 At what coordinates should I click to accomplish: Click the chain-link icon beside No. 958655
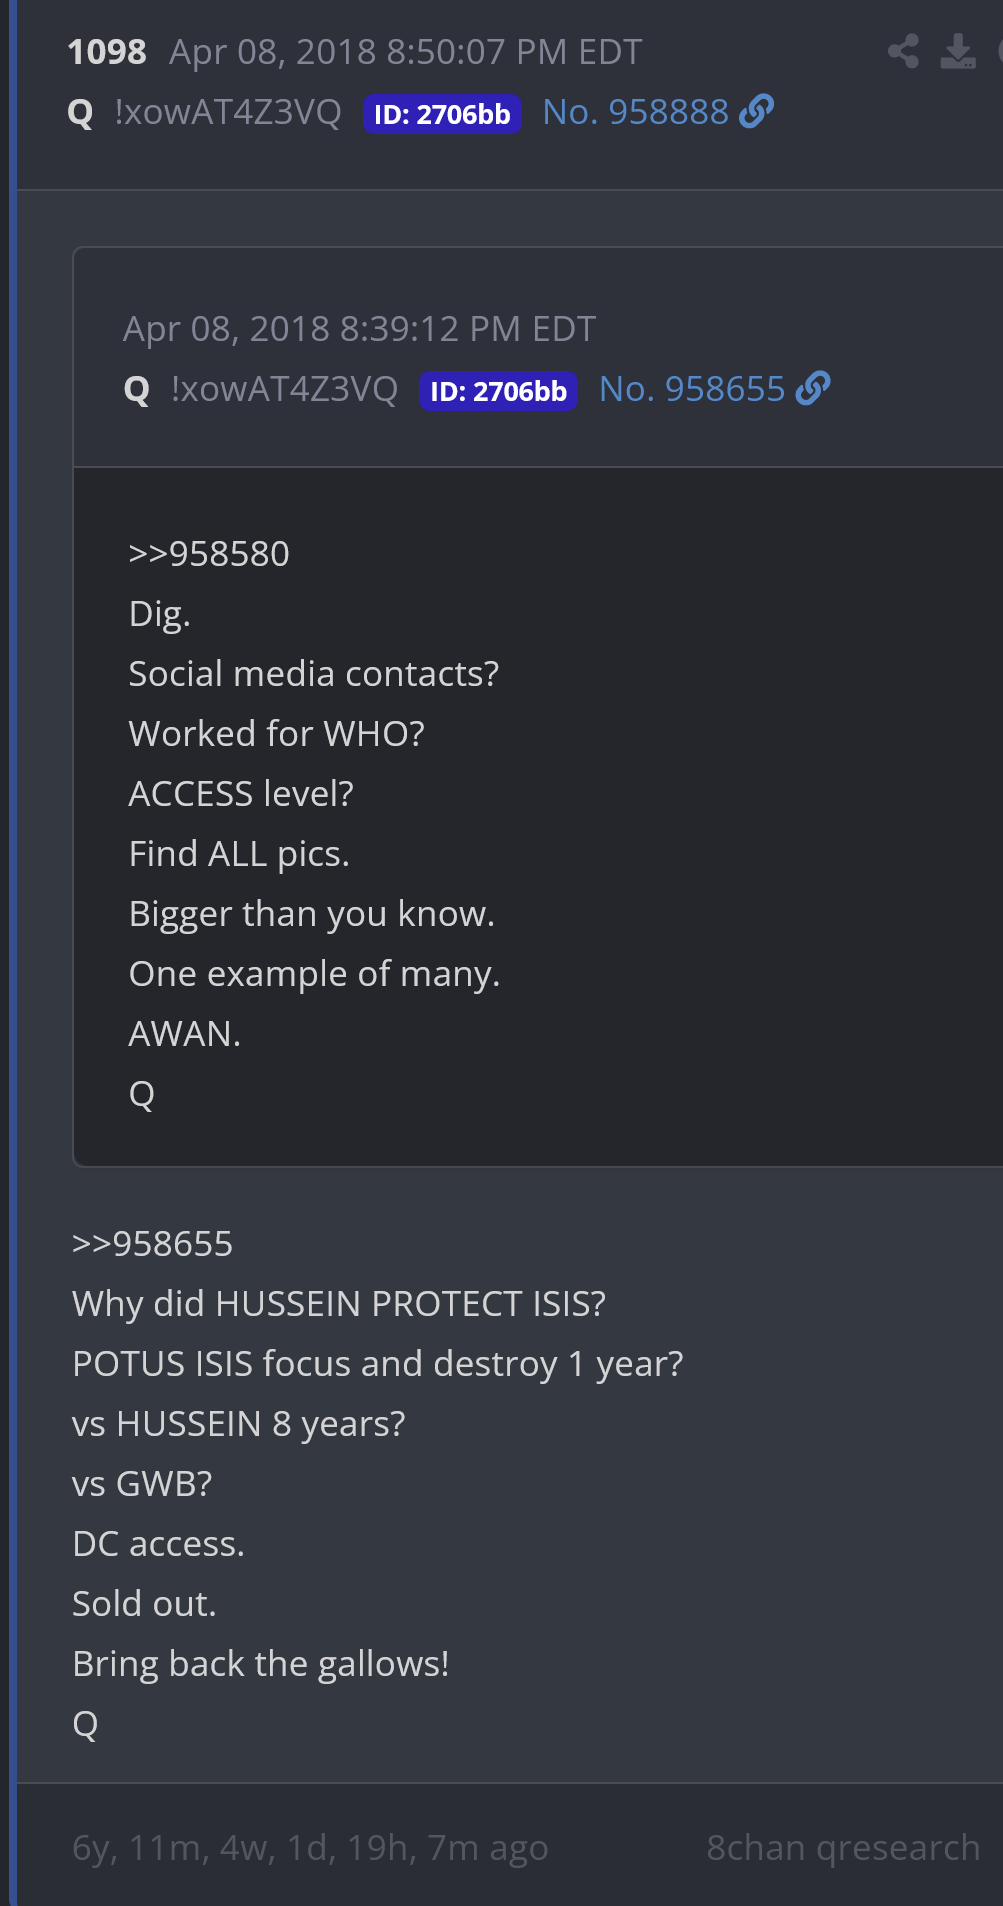813,388
